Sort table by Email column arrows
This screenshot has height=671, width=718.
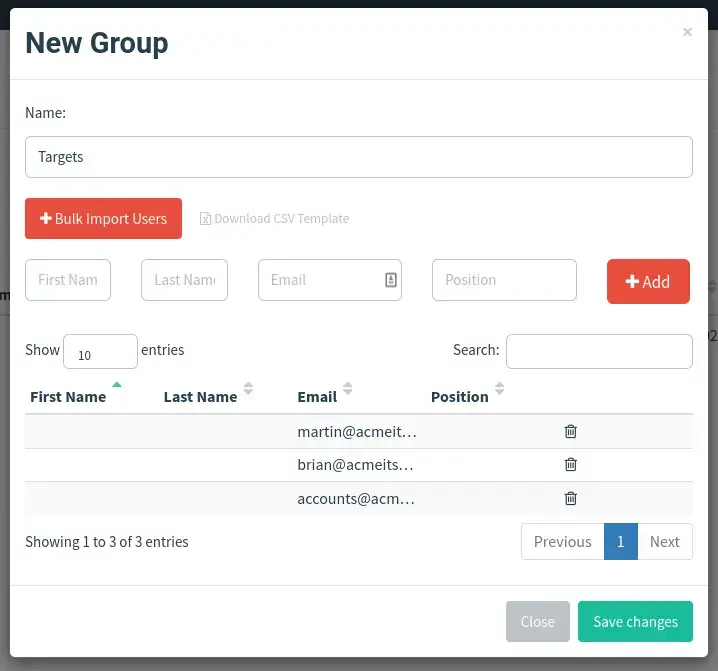click(x=348, y=388)
